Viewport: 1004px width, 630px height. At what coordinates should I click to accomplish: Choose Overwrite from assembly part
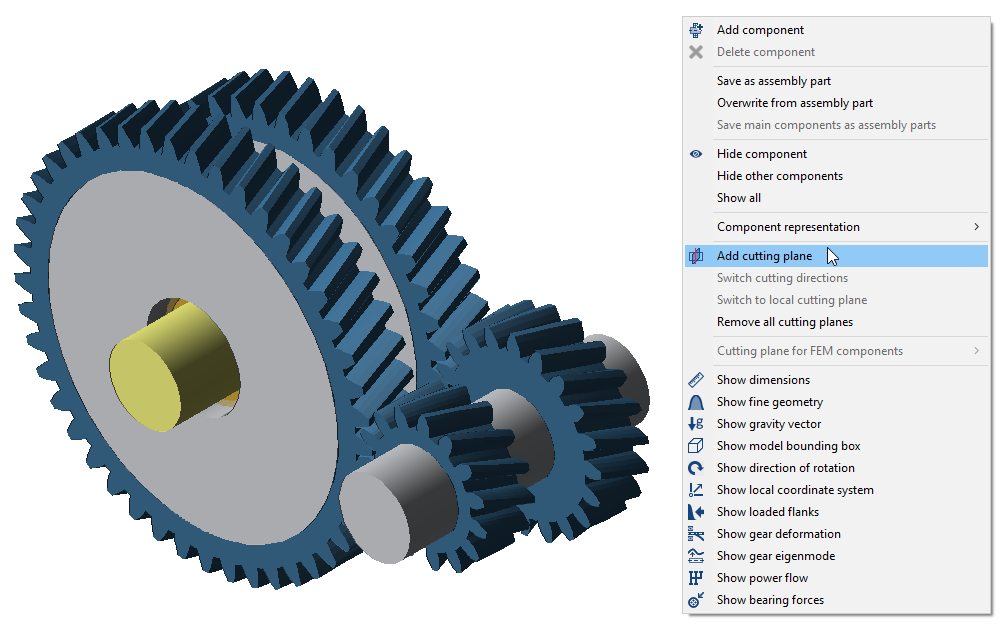click(x=794, y=103)
